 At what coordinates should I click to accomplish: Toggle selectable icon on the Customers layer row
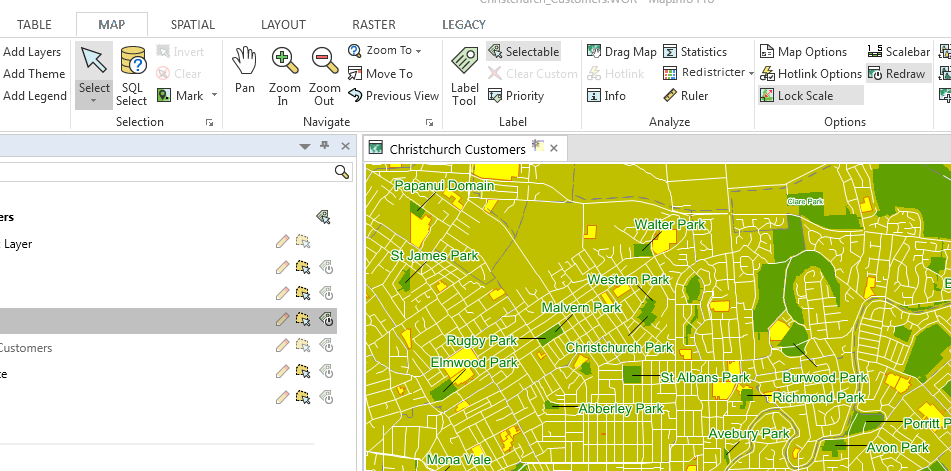303,346
